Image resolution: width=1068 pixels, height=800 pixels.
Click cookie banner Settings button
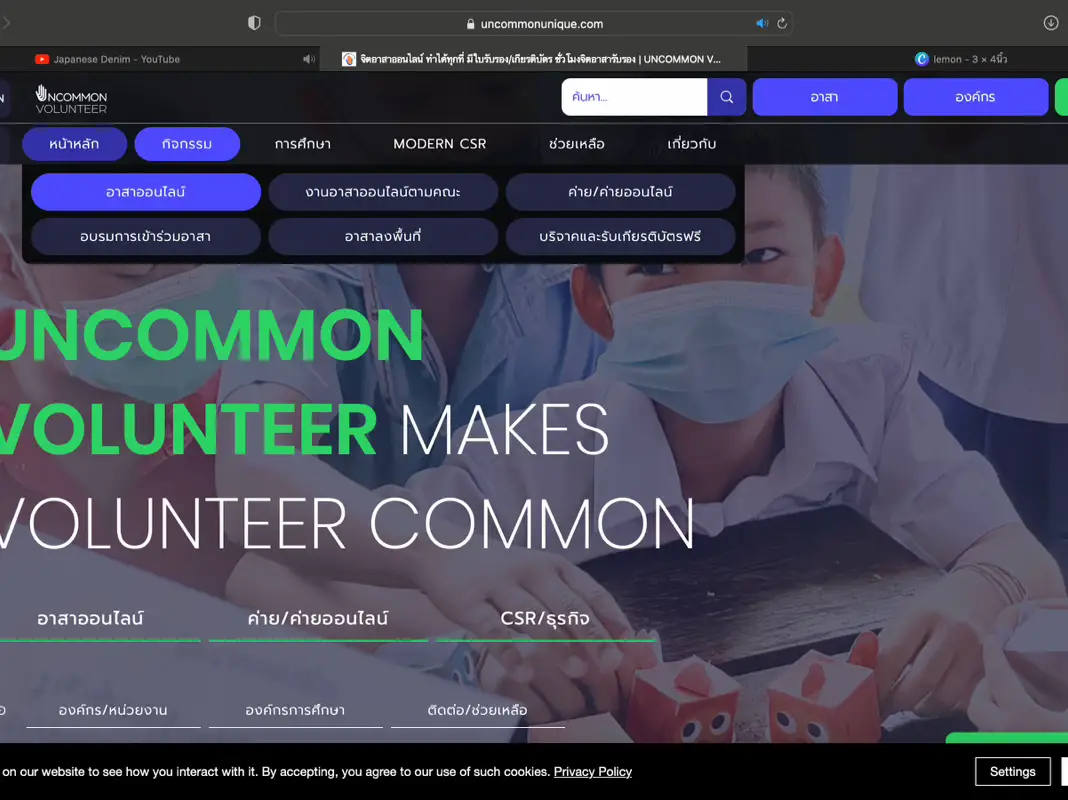[x=1012, y=772]
